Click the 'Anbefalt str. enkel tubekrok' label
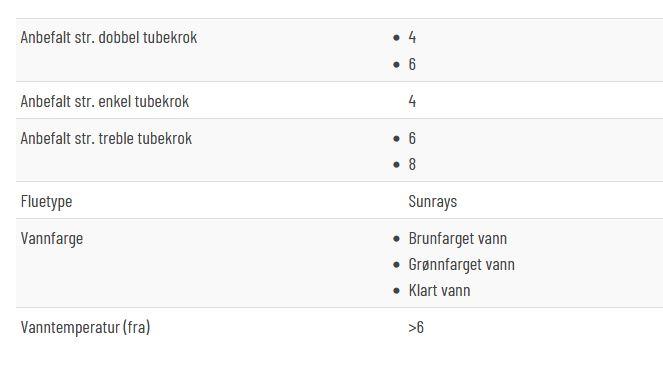The height and width of the screenshot is (365, 663). [104, 102]
